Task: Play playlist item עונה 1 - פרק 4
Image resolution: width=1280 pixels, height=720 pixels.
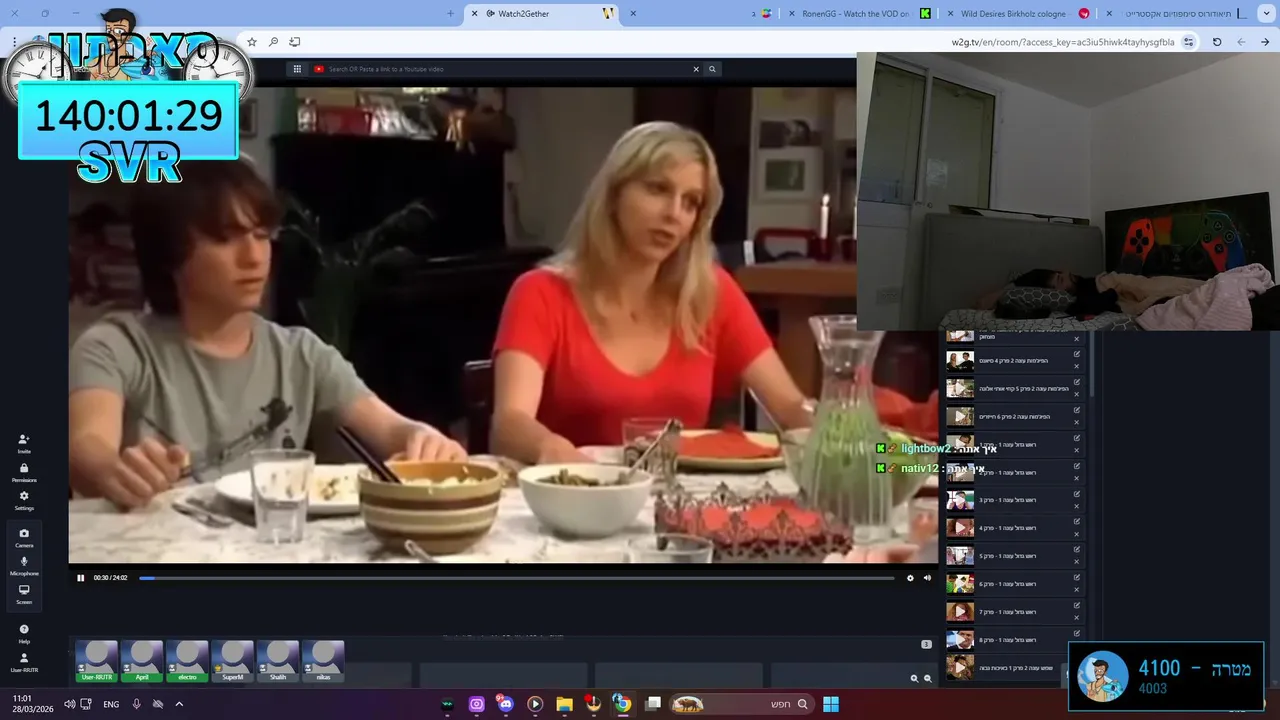Action: 1014,528
